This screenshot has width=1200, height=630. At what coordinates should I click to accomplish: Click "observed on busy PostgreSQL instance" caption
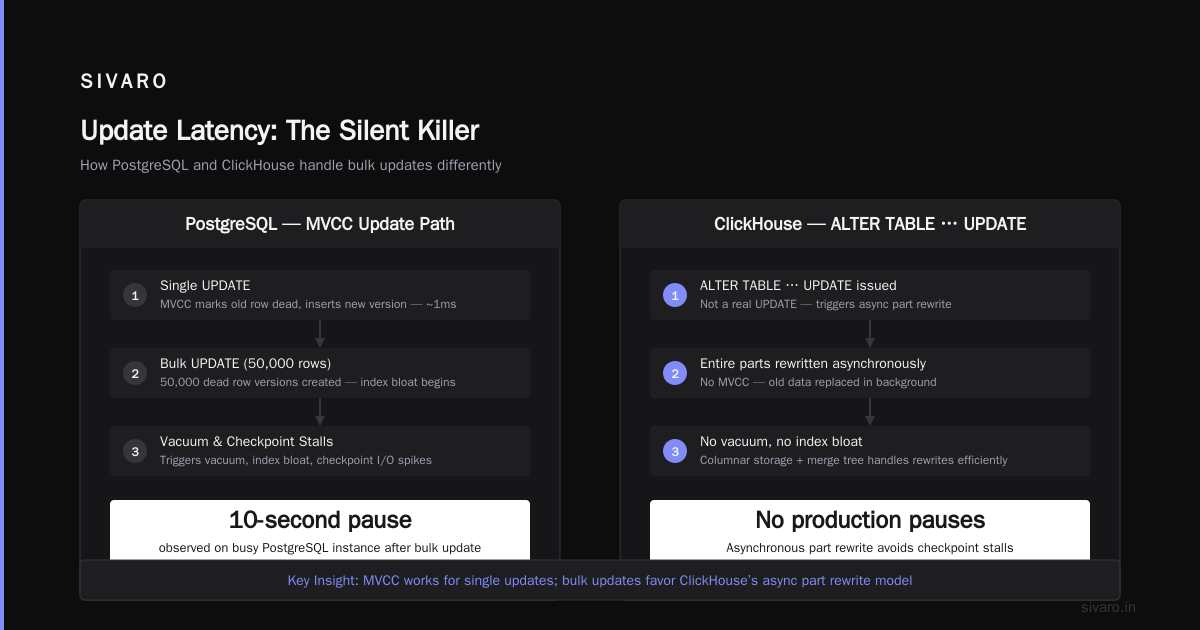320,548
